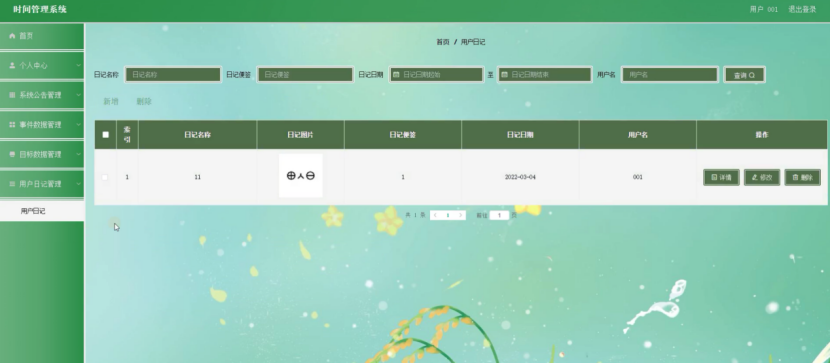Click calendar icon in 日记日期起始 field
830x364 pixels.
click(396, 75)
